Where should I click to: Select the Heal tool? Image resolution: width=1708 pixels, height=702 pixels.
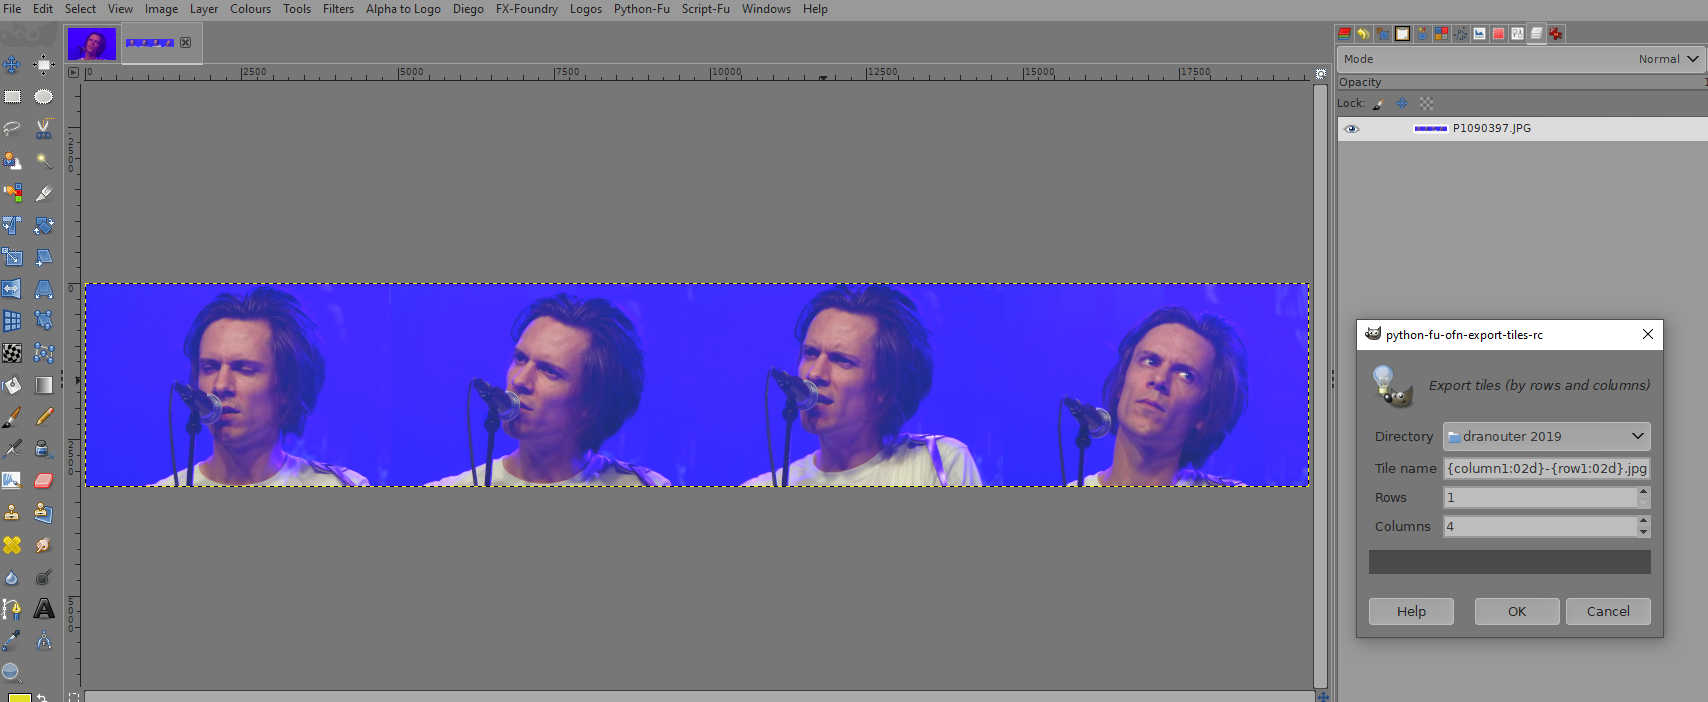coord(12,545)
